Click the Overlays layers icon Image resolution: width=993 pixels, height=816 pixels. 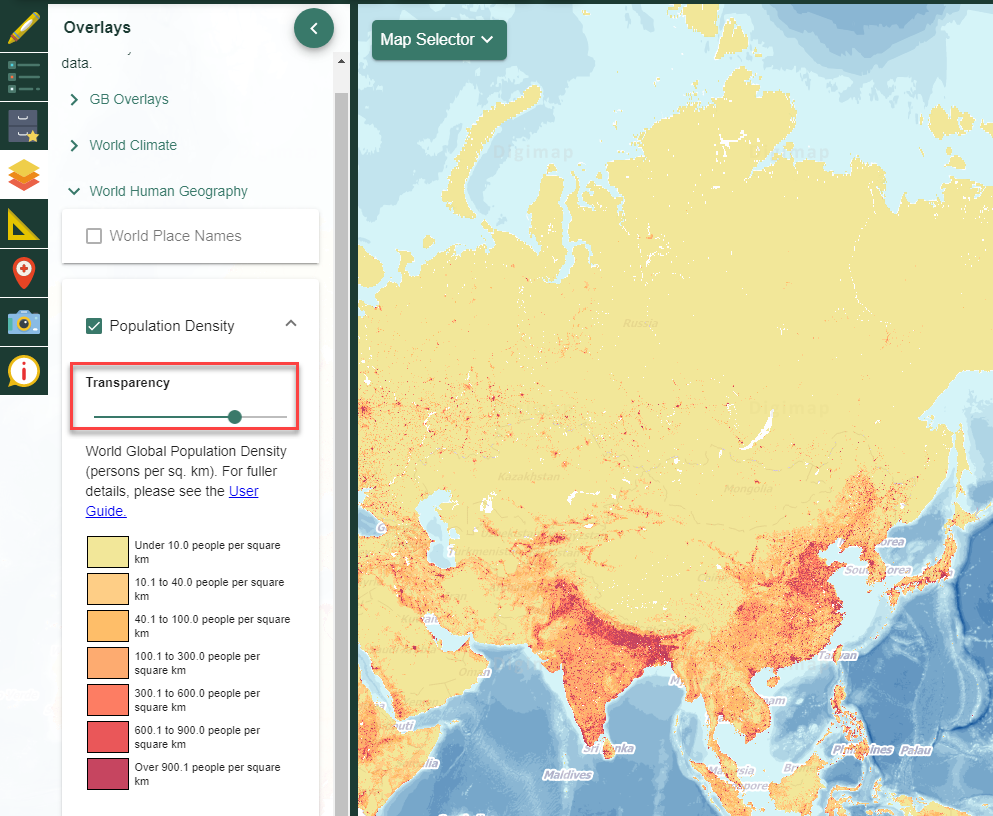tap(24, 174)
